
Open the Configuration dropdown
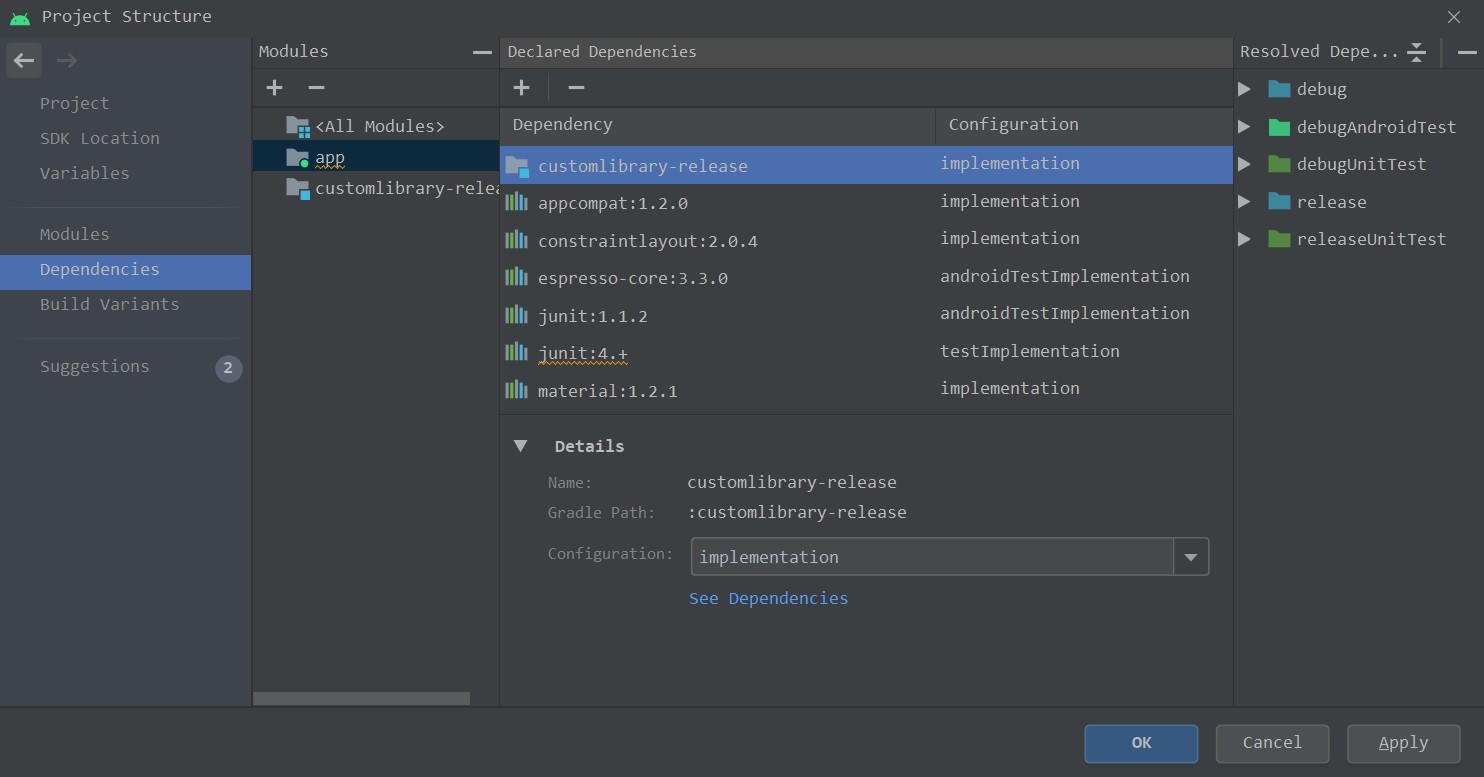click(x=1190, y=557)
